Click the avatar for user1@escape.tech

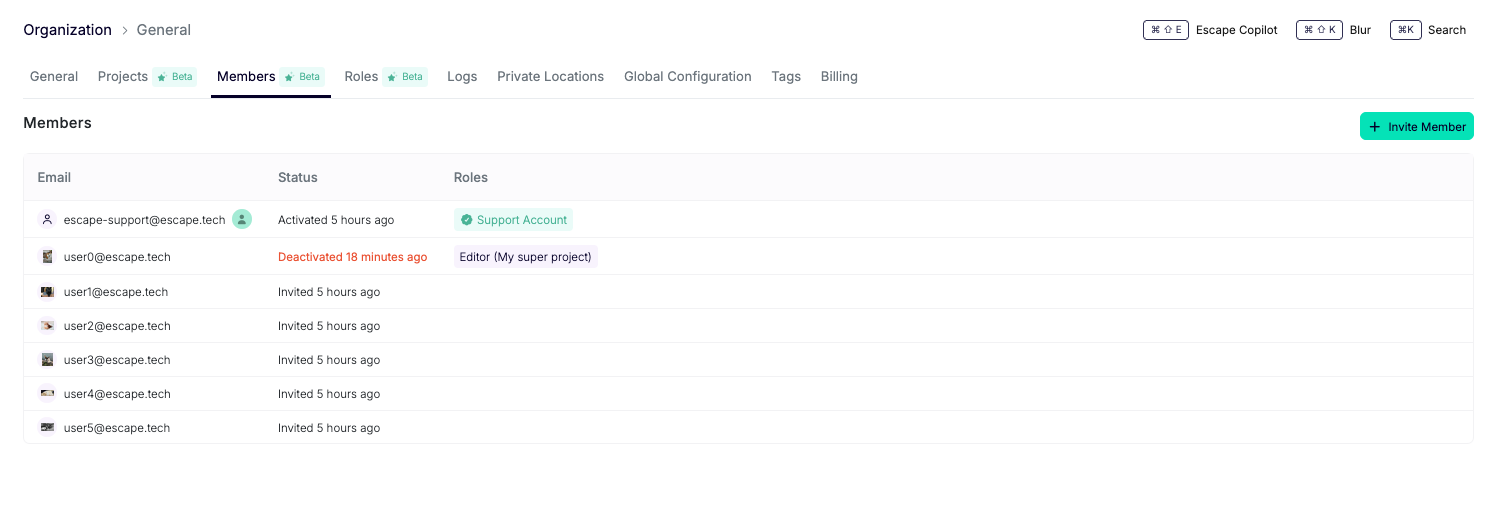[x=47, y=292]
